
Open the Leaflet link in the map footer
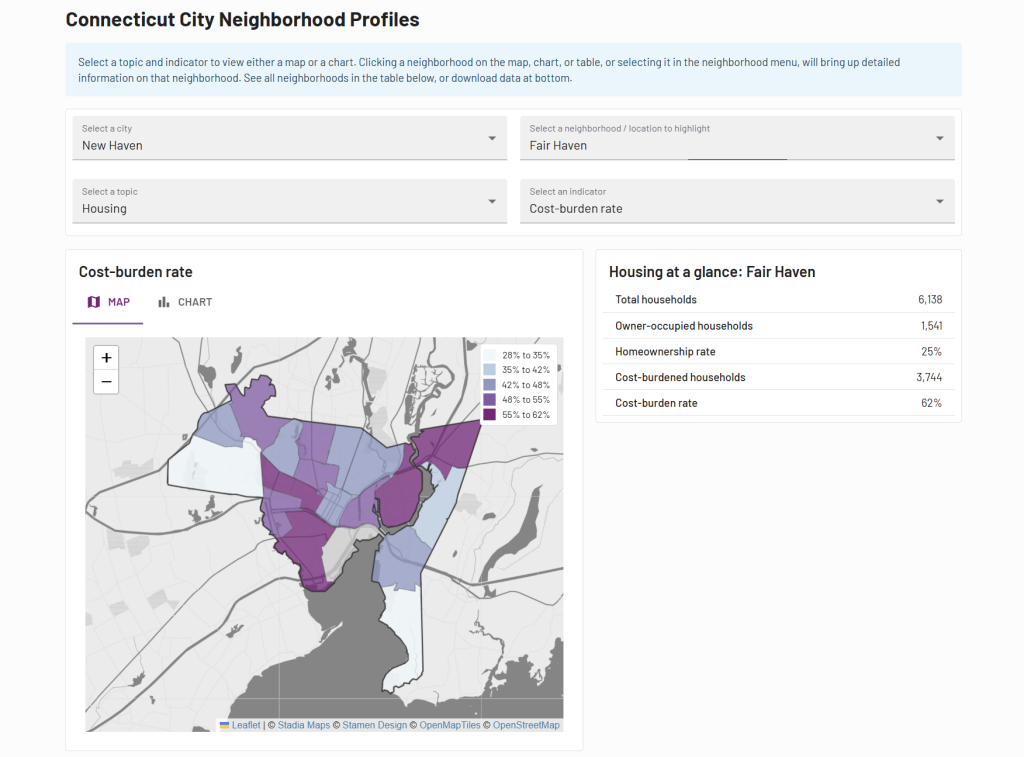245,725
